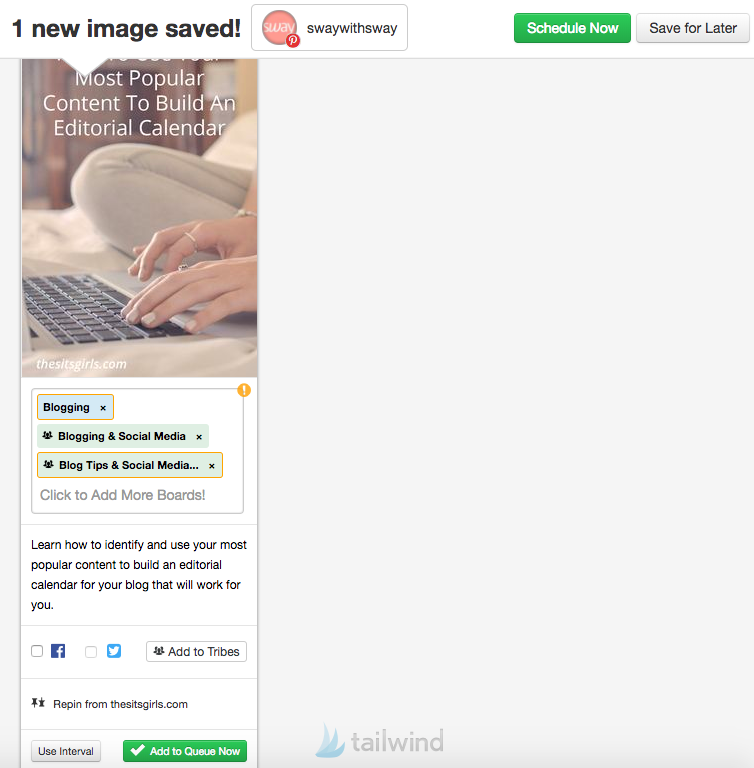Click the Tailwind logo watermark

(x=380, y=740)
